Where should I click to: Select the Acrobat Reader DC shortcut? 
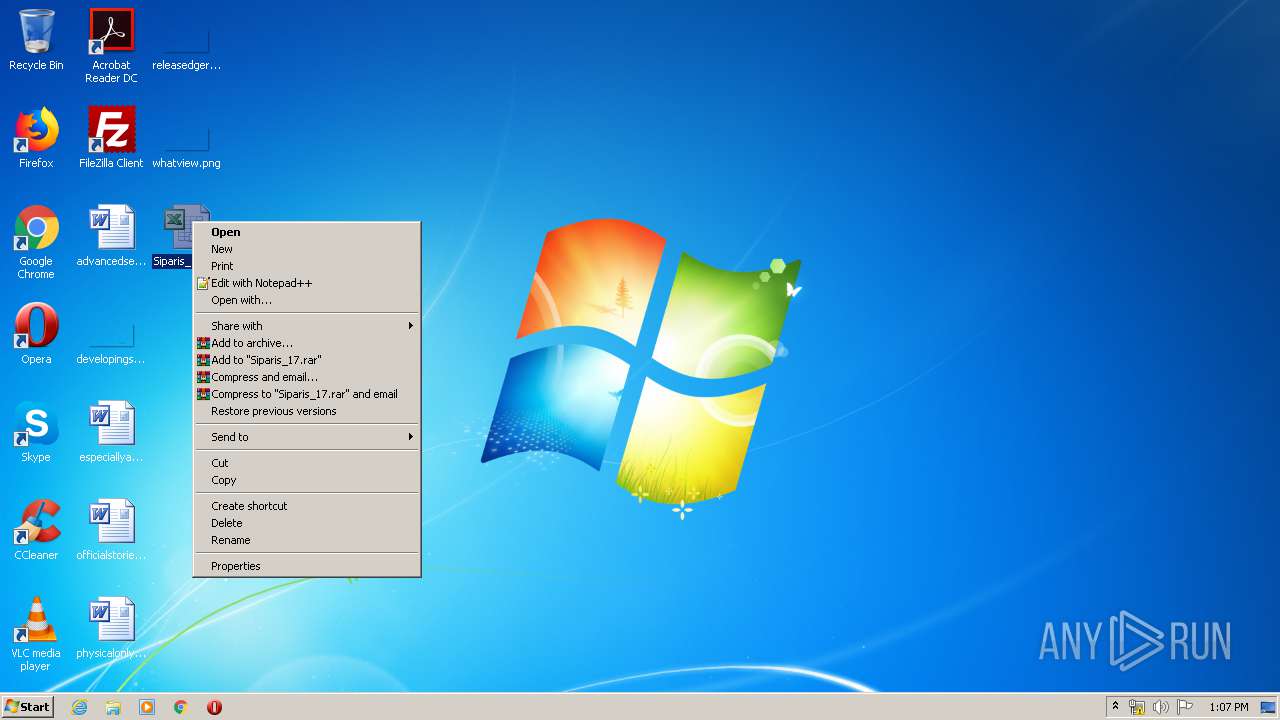pyautogui.click(x=111, y=46)
